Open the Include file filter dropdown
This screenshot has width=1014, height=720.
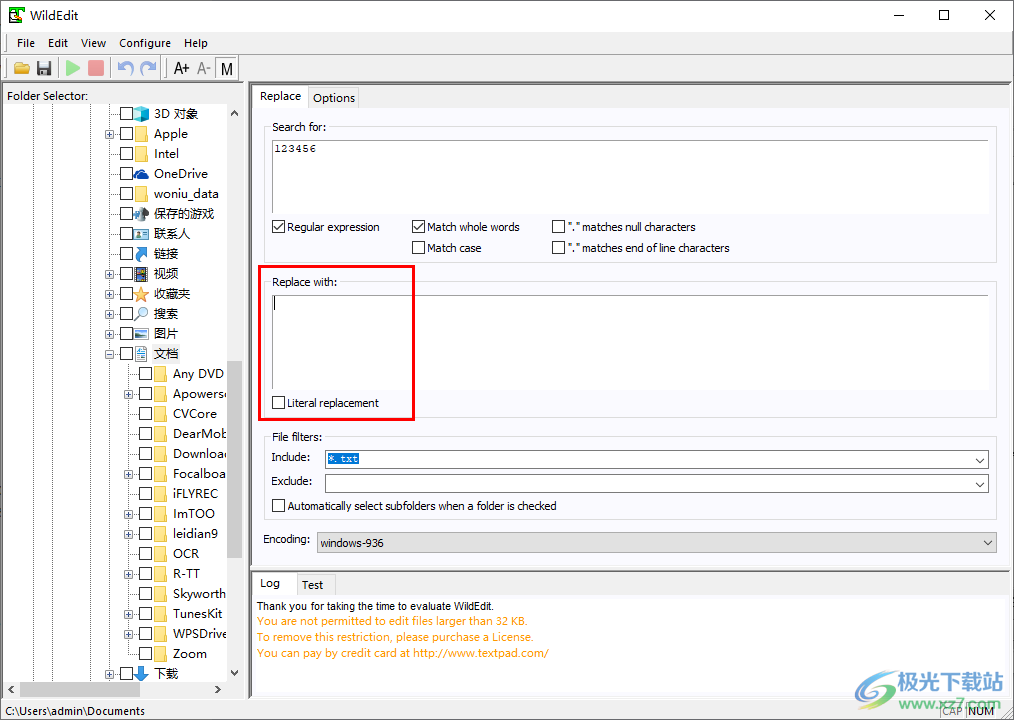click(979, 459)
